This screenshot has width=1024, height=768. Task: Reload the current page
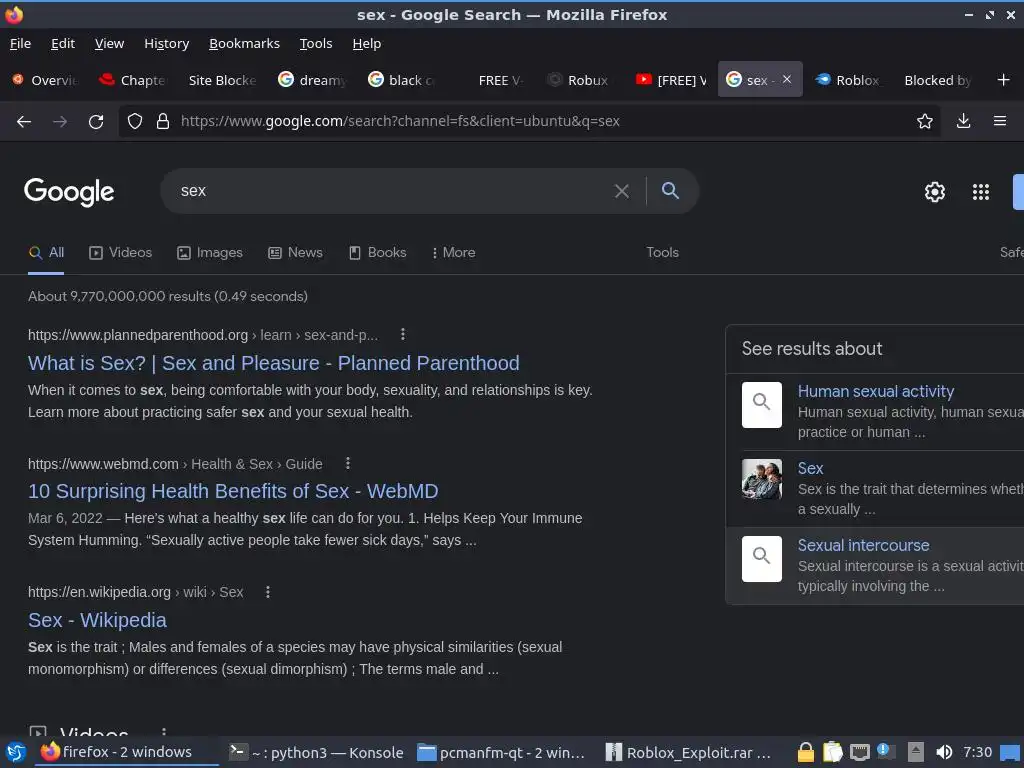pos(96,121)
